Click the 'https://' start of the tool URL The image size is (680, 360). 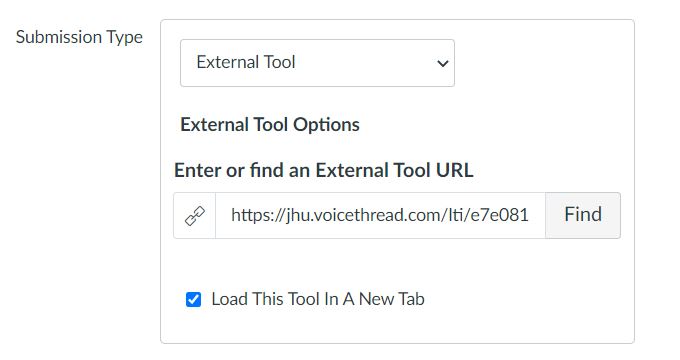258,215
